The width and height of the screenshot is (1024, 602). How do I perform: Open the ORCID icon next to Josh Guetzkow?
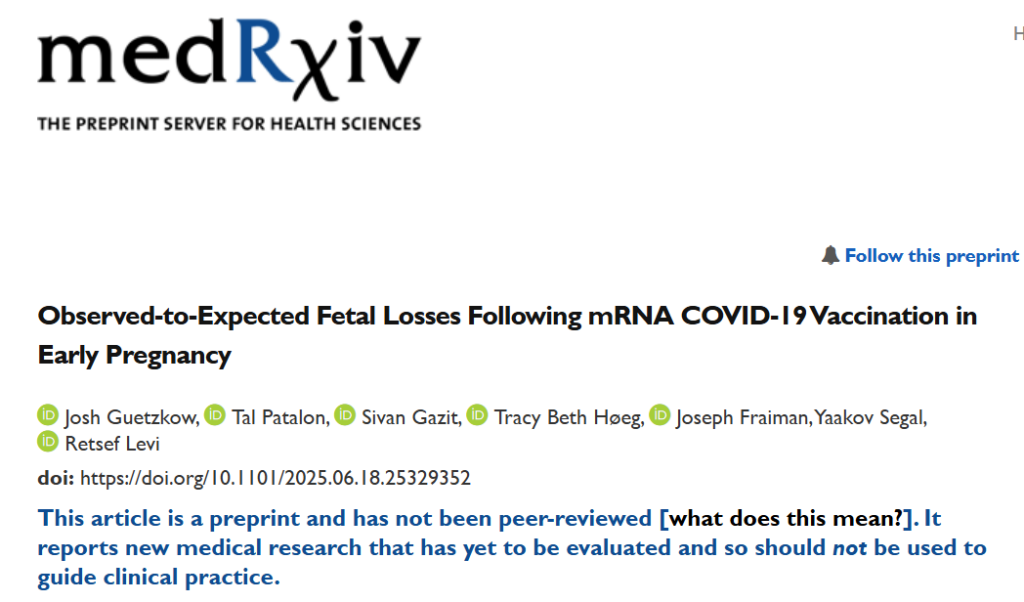click(48, 415)
